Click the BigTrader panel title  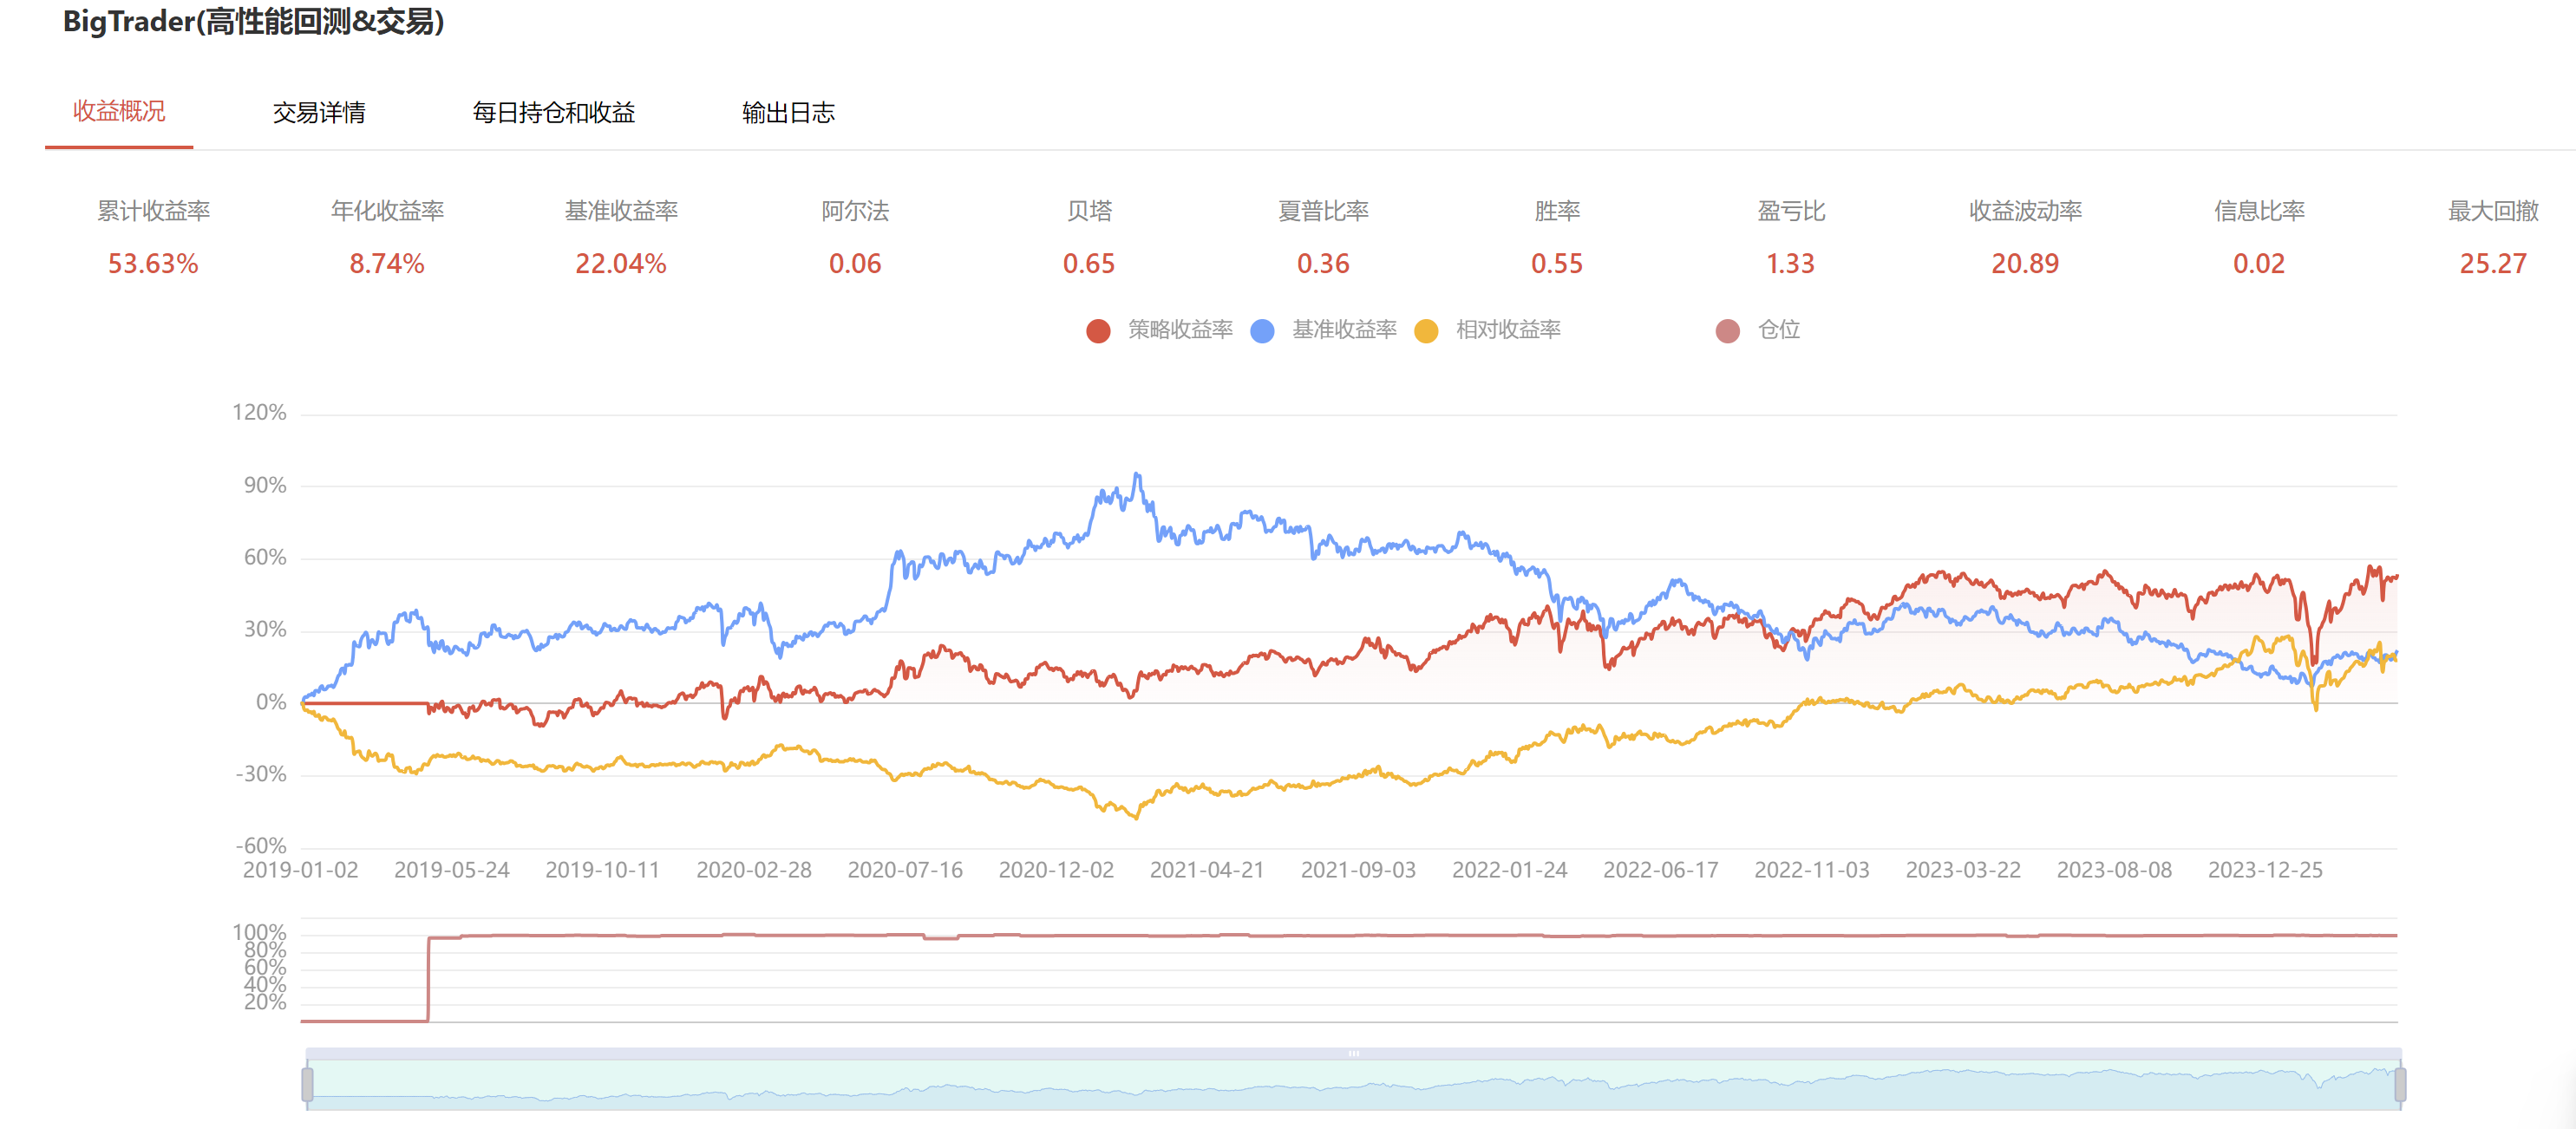[253, 21]
